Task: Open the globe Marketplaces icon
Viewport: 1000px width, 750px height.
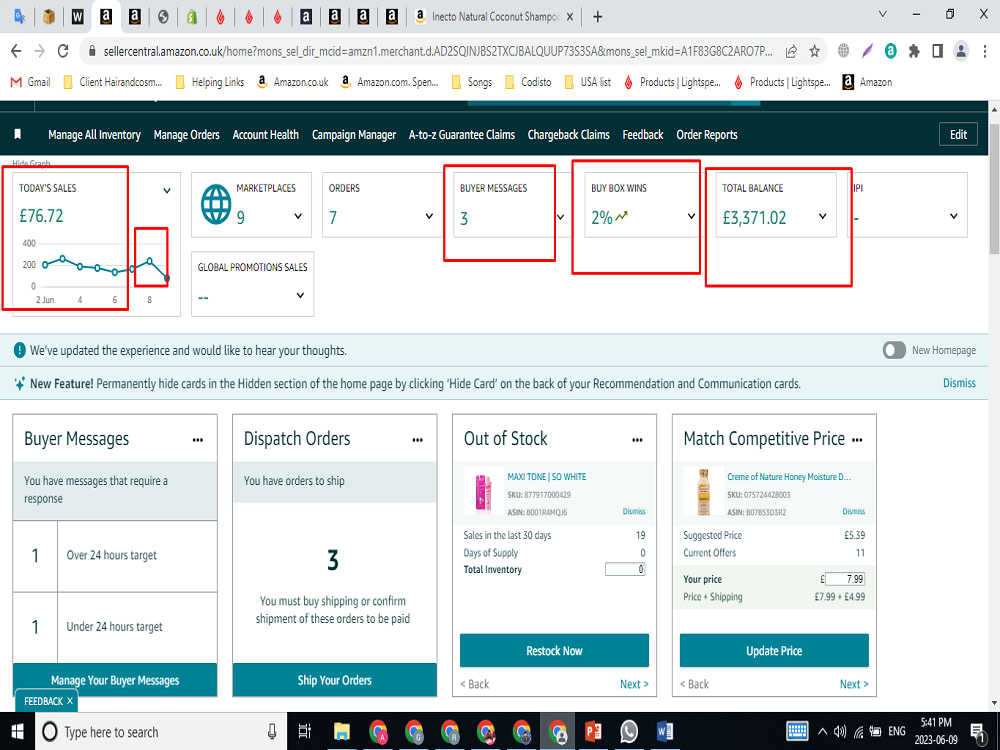Action: (x=216, y=205)
